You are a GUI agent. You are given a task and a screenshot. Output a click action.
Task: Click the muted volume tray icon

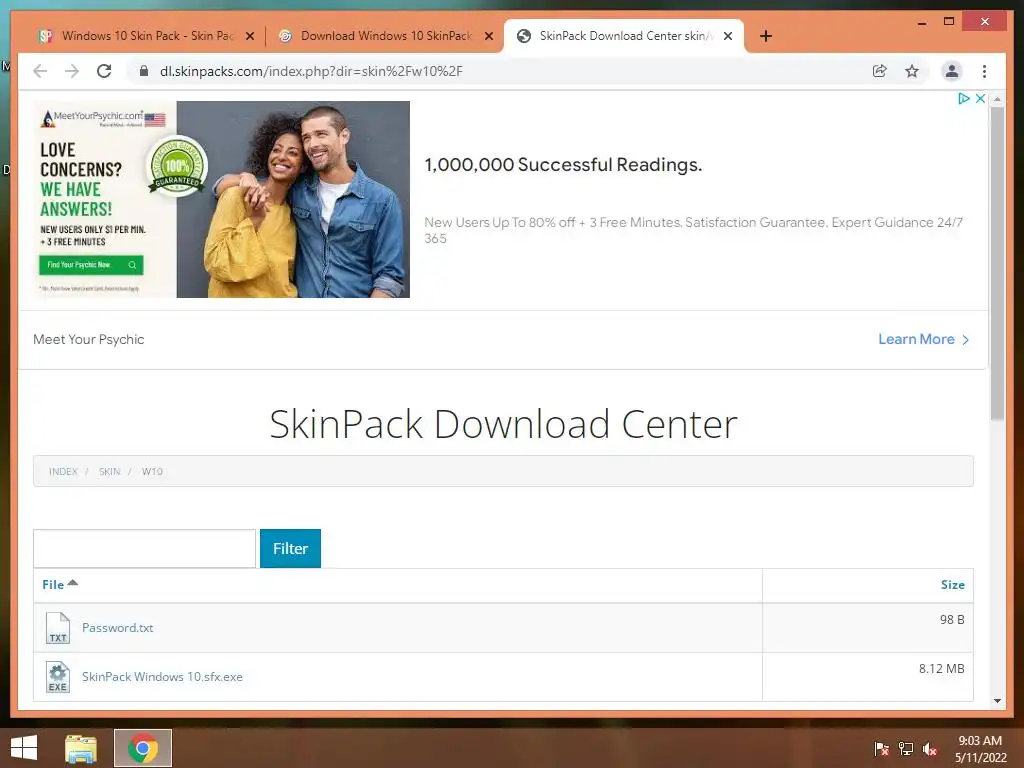[930, 748]
